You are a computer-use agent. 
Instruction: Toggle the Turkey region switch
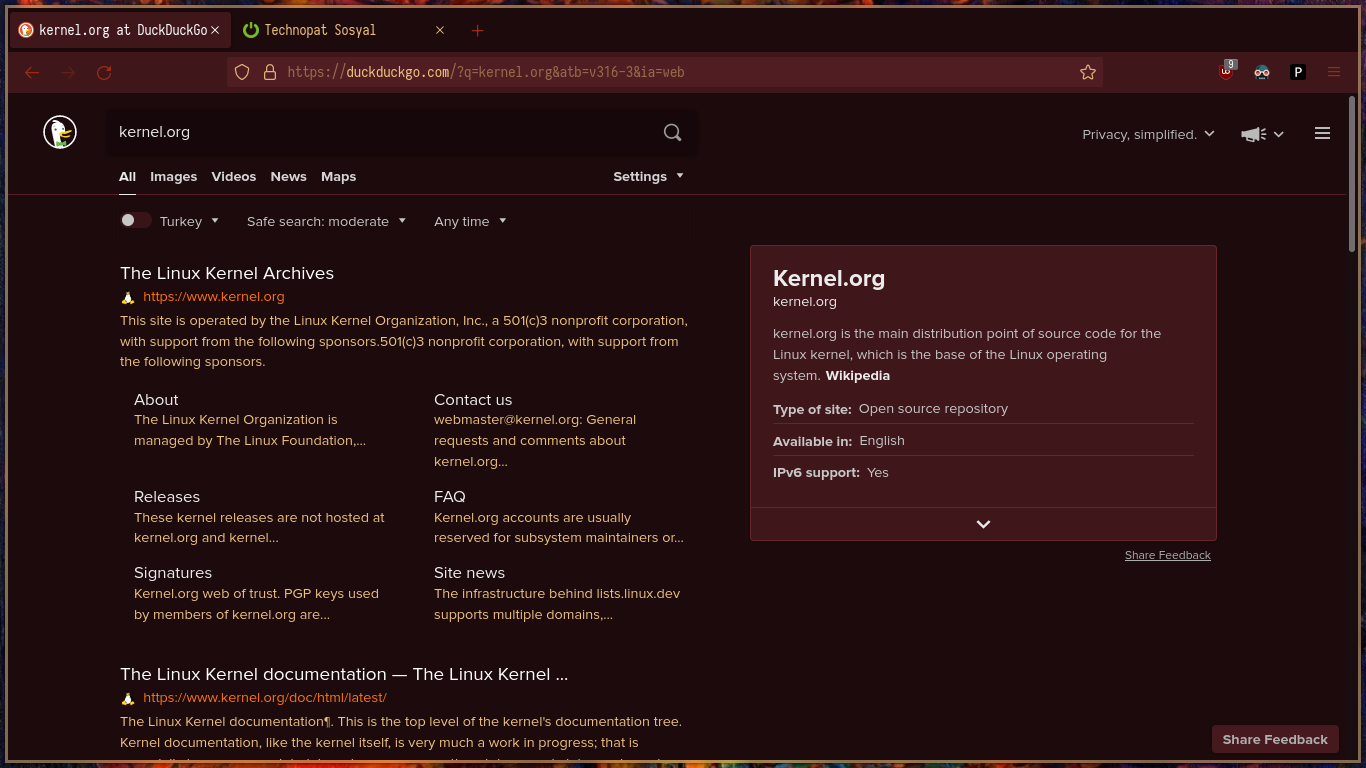135,221
